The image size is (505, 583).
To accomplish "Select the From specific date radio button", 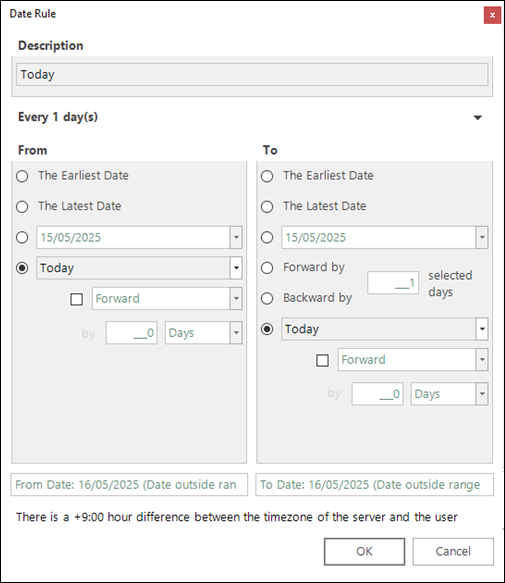I will point(22,237).
